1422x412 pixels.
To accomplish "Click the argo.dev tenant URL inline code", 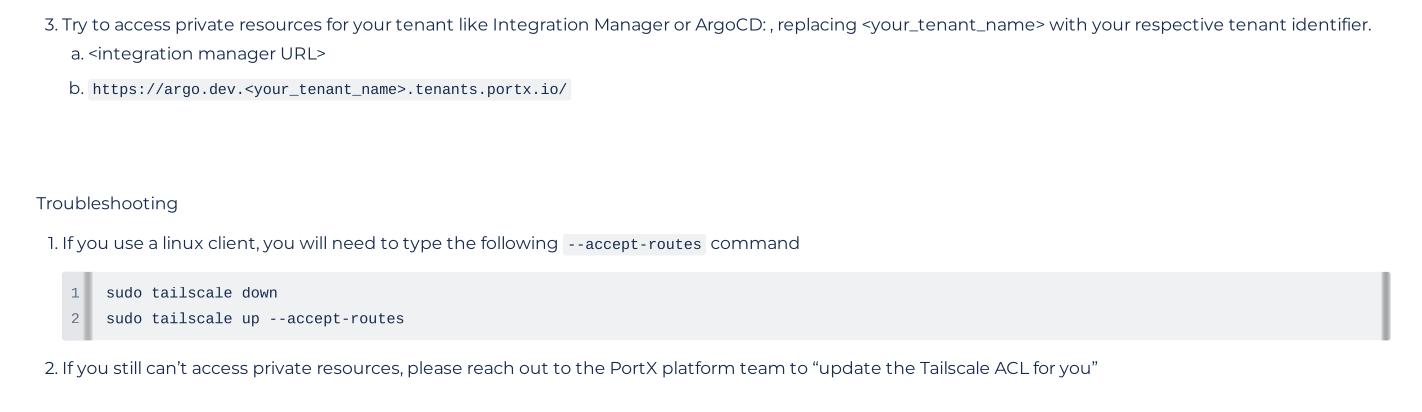I will tap(330, 89).
